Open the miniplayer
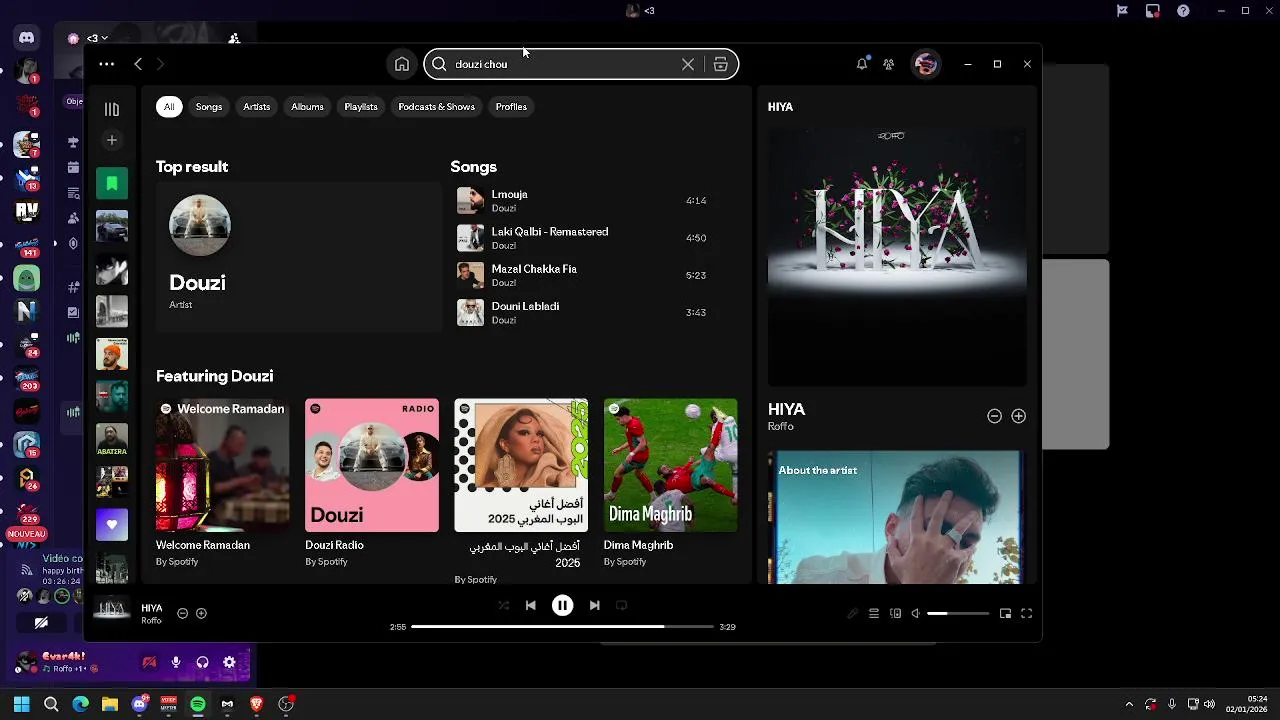The image size is (1280, 720). click(x=1005, y=613)
